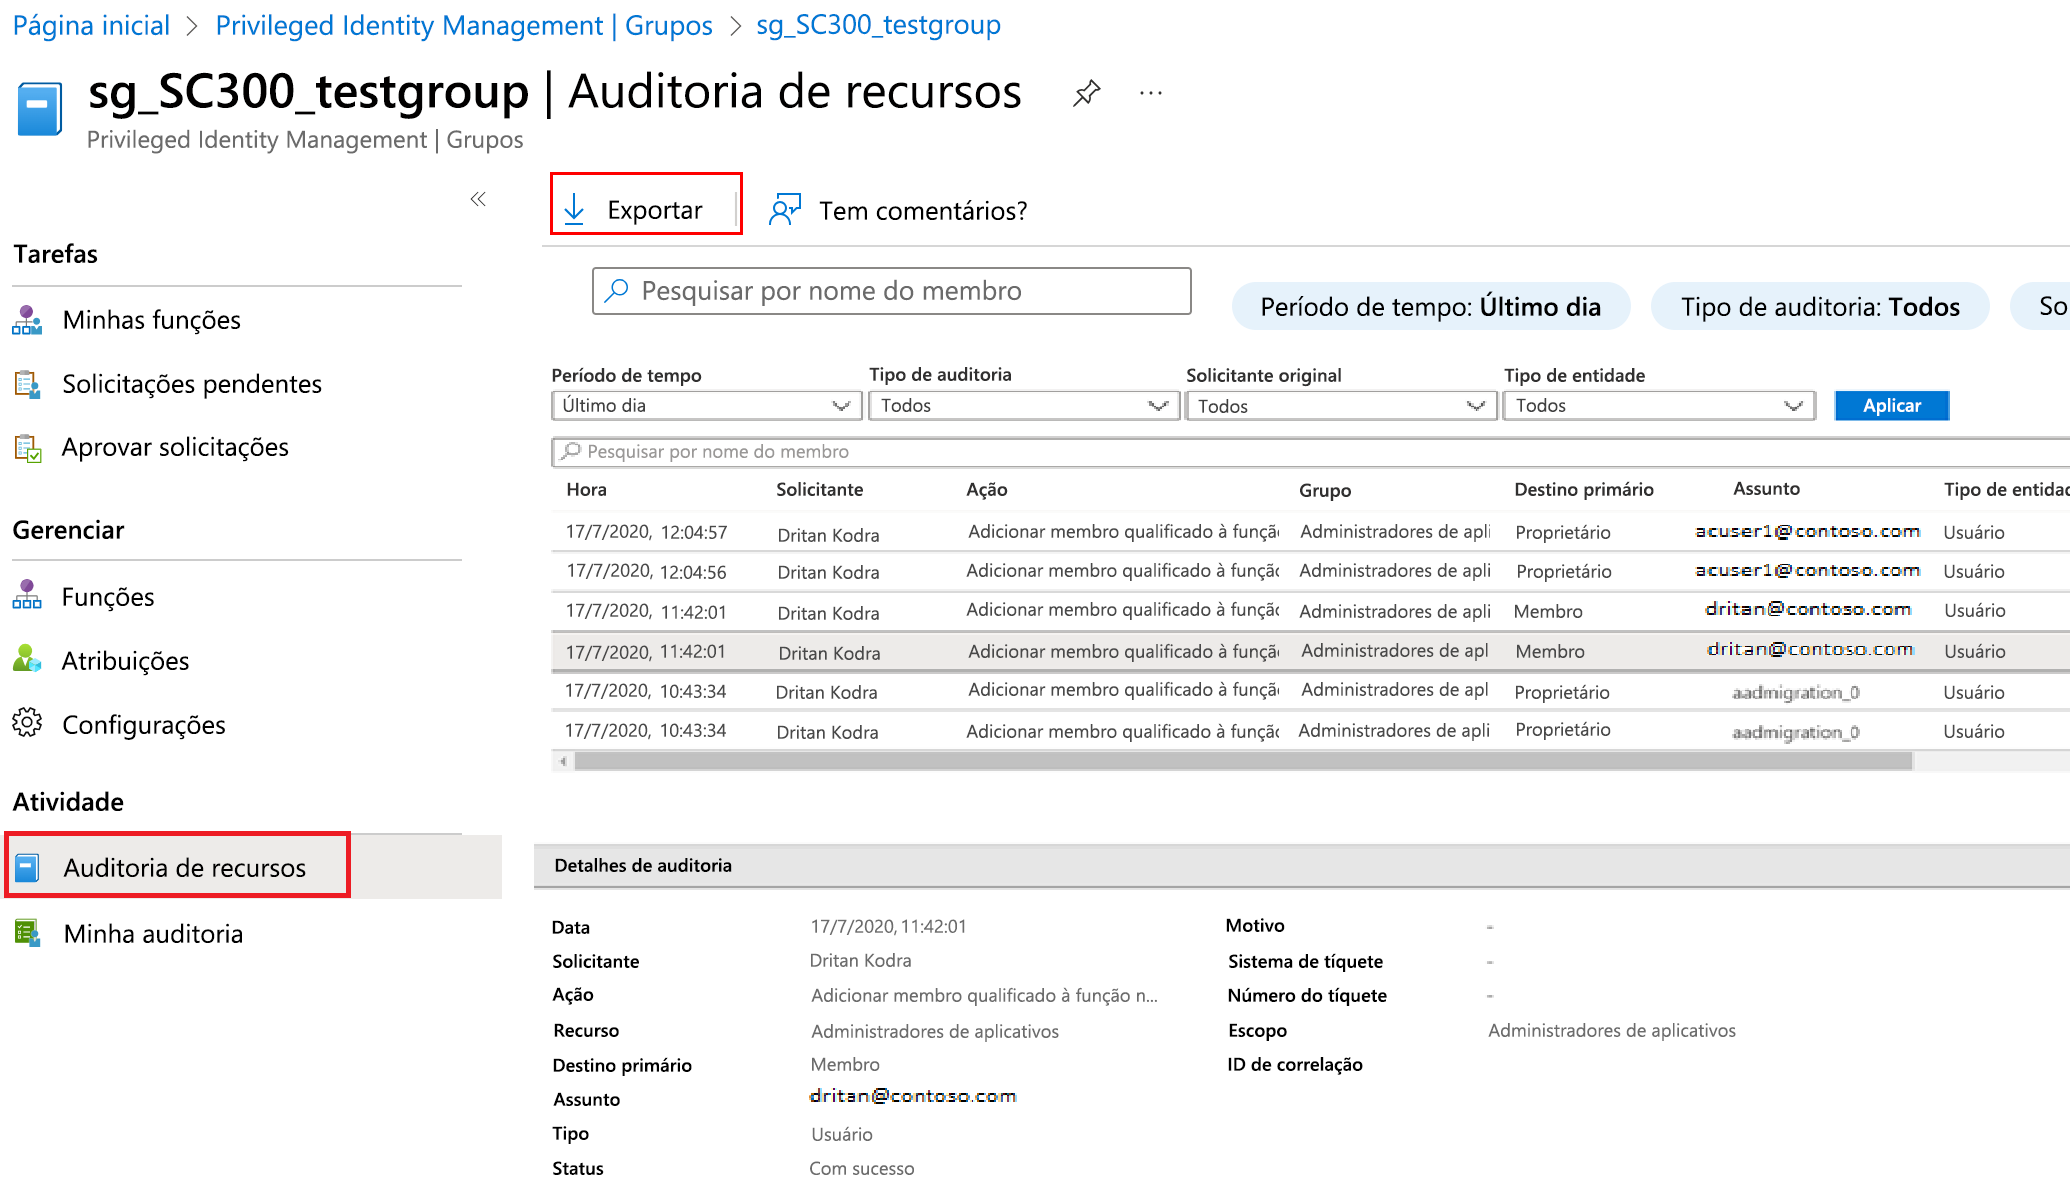Screen dimensions: 2070x1202
Task: Click Membro cell in highlighted 11:42:01 row
Action: click(x=1549, y=652)
